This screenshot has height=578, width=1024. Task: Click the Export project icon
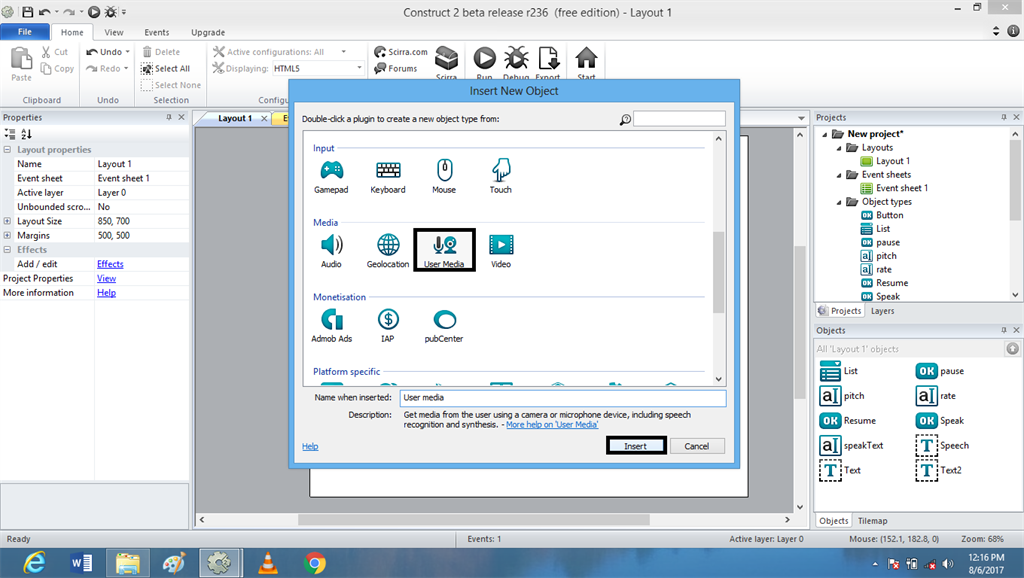click(548, 58)
